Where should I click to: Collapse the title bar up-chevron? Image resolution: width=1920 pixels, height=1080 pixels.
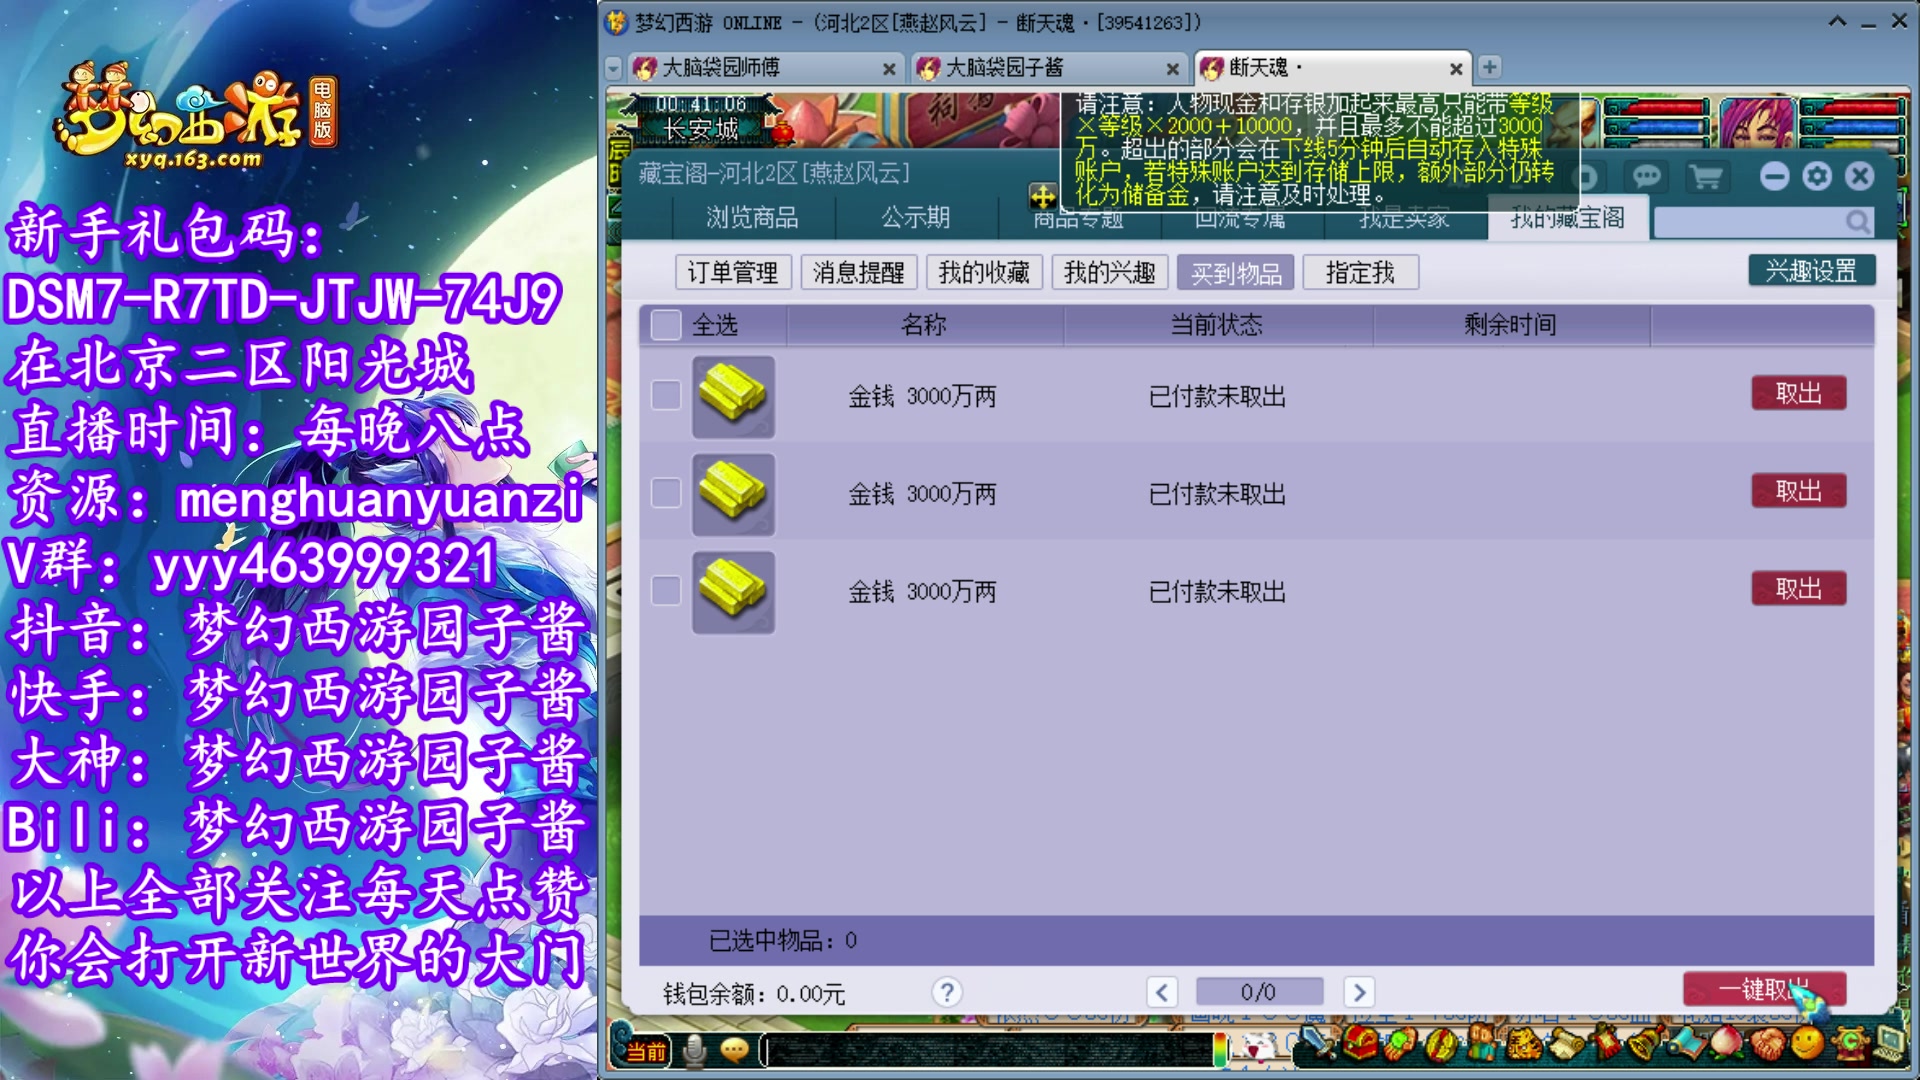(1837, 21)
